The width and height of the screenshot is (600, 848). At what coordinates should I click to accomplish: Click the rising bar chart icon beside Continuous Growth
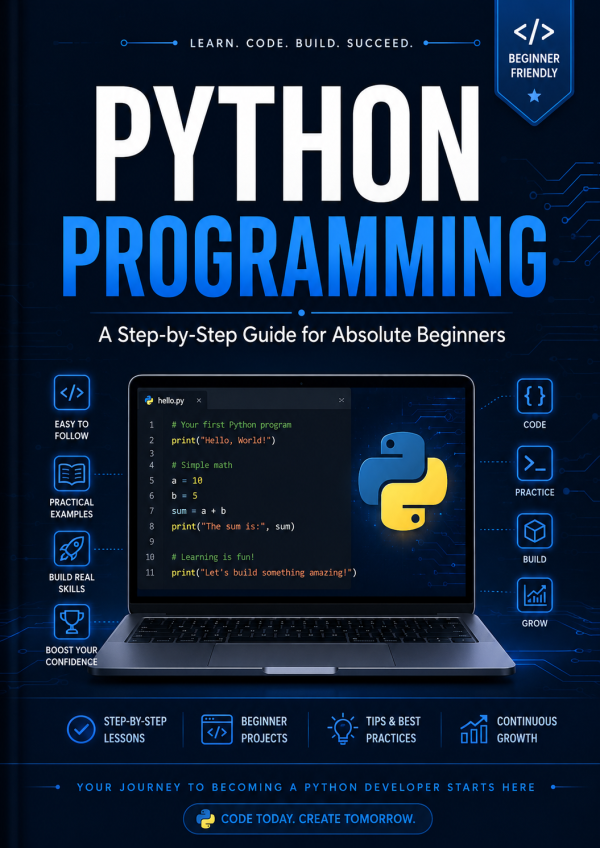pos(474,729)
